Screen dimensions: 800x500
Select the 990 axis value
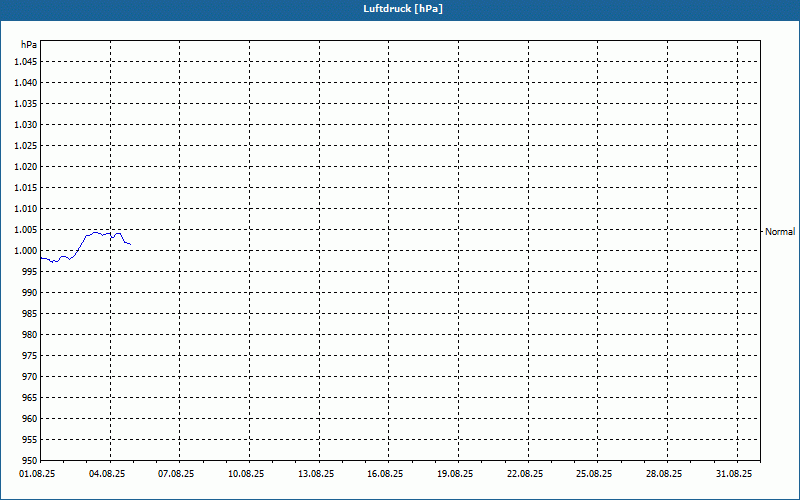click(x=30, y=292)
